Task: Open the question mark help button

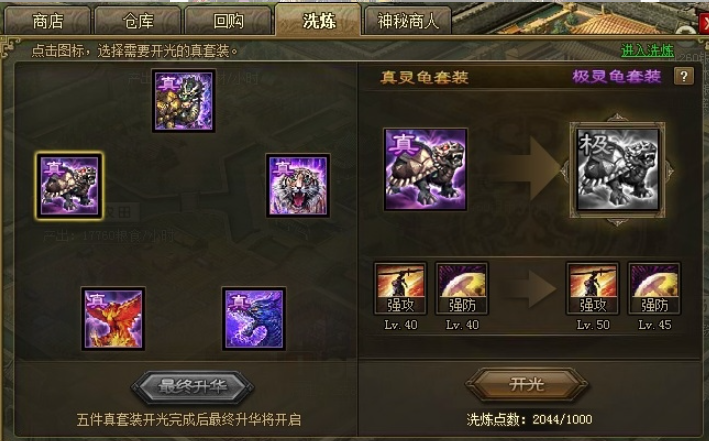Action: pyautogui.click(x=684, y=76)
